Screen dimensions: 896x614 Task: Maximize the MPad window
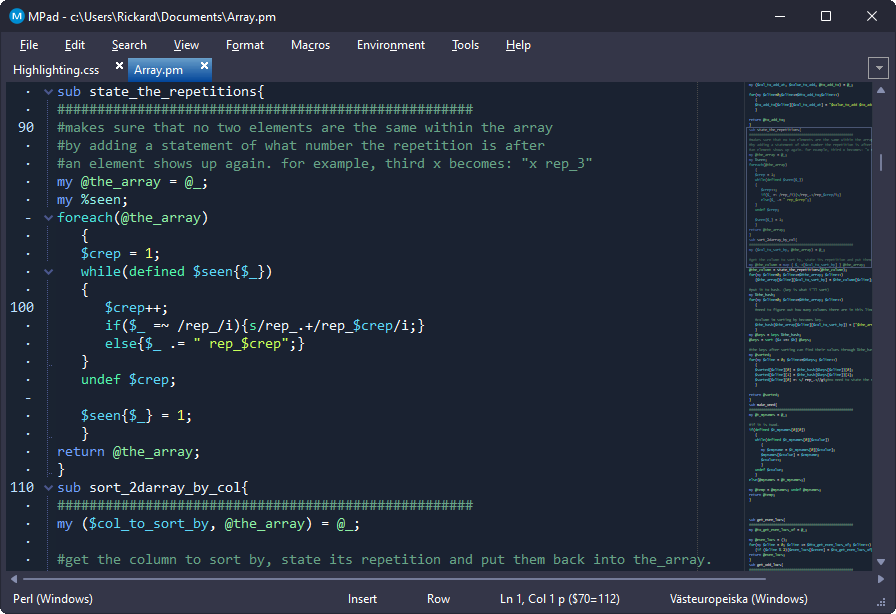825,16
